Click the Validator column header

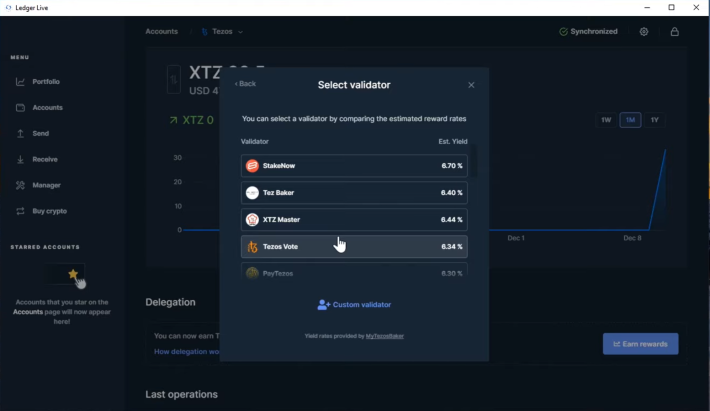pos(254,142)
